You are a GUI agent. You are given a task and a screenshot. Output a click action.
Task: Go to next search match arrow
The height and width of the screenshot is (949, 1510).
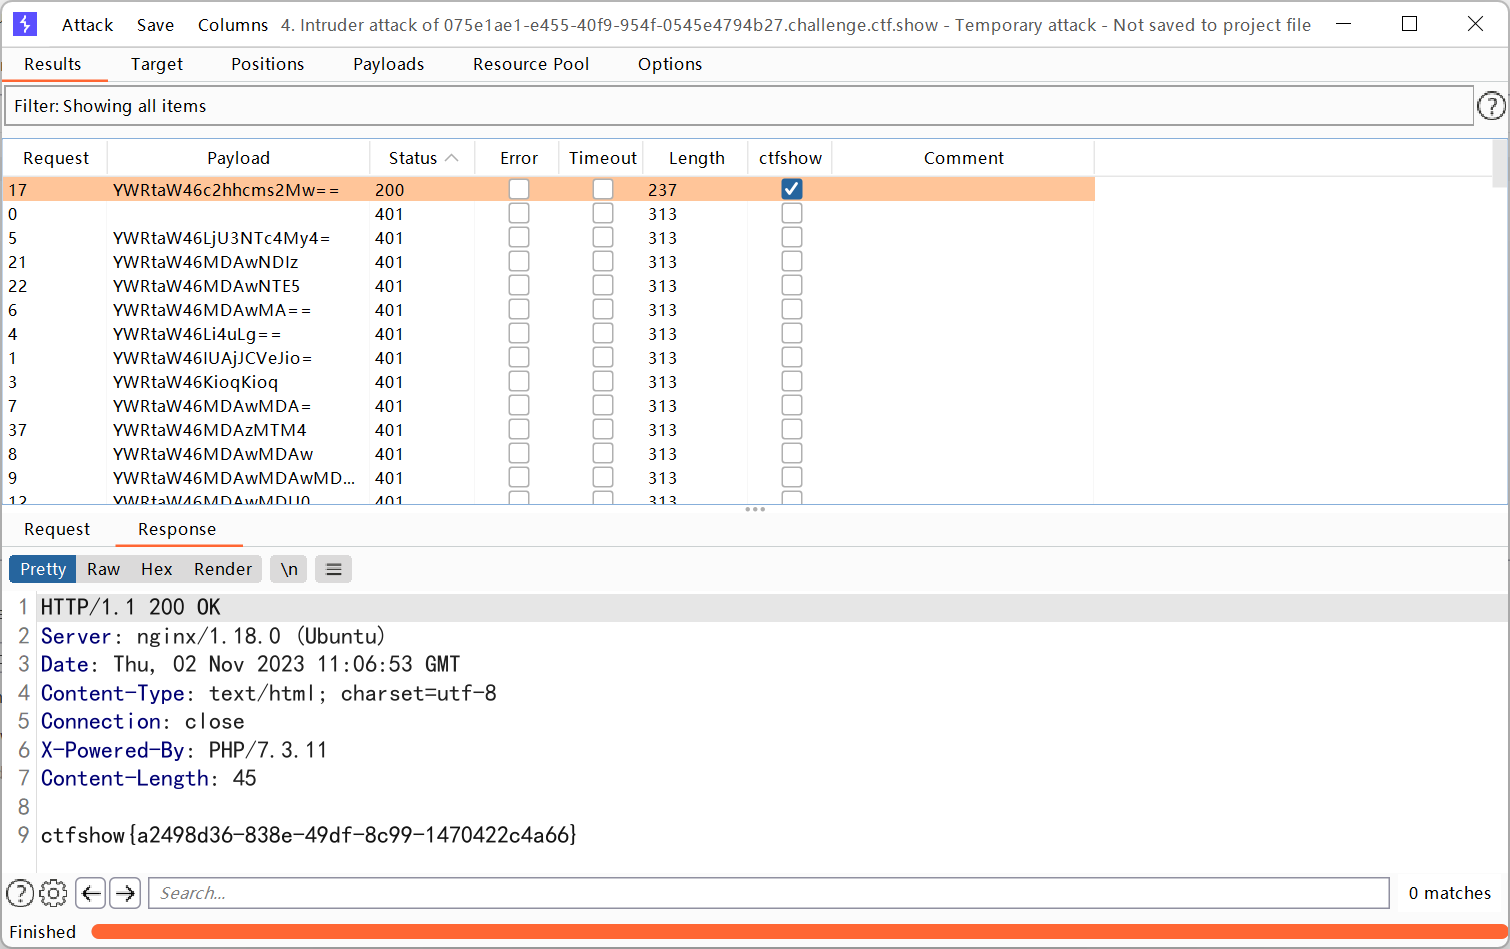[125, 893]
